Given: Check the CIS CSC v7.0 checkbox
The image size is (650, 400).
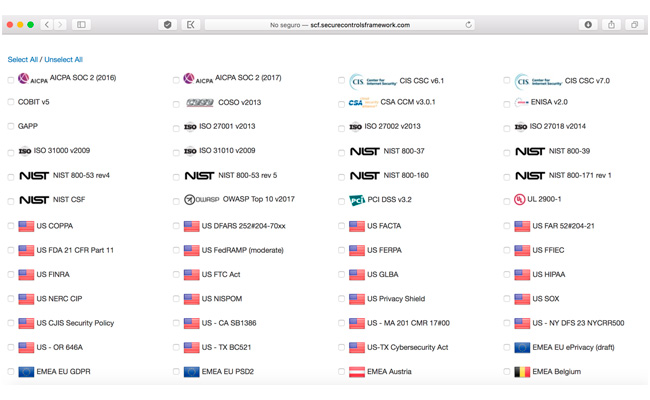Looking at the screenshot, I should pos(507,81).
